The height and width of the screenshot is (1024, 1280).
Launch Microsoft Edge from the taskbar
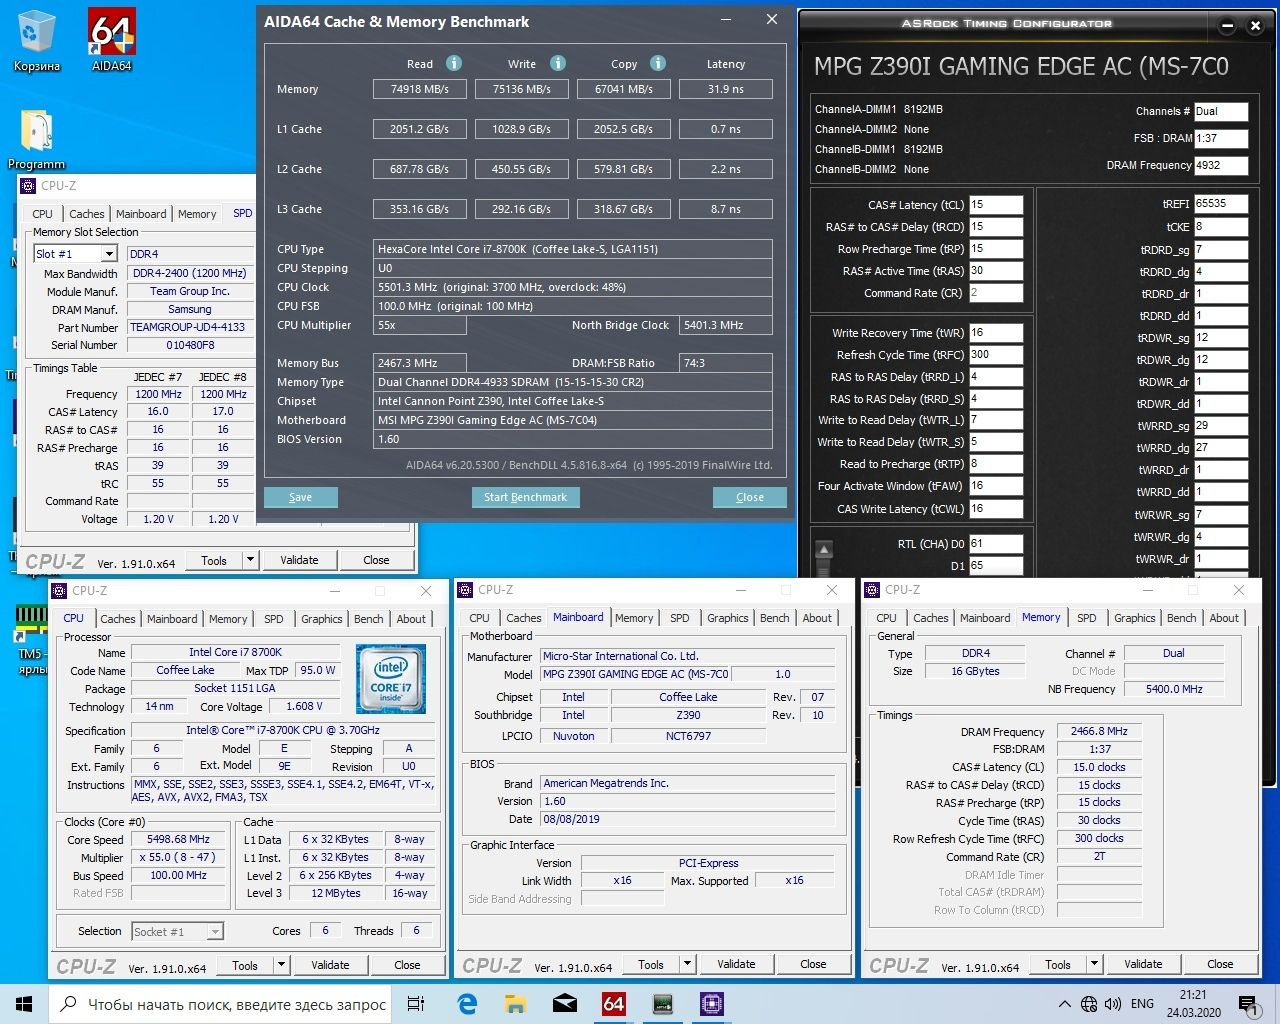point(467,1004)
